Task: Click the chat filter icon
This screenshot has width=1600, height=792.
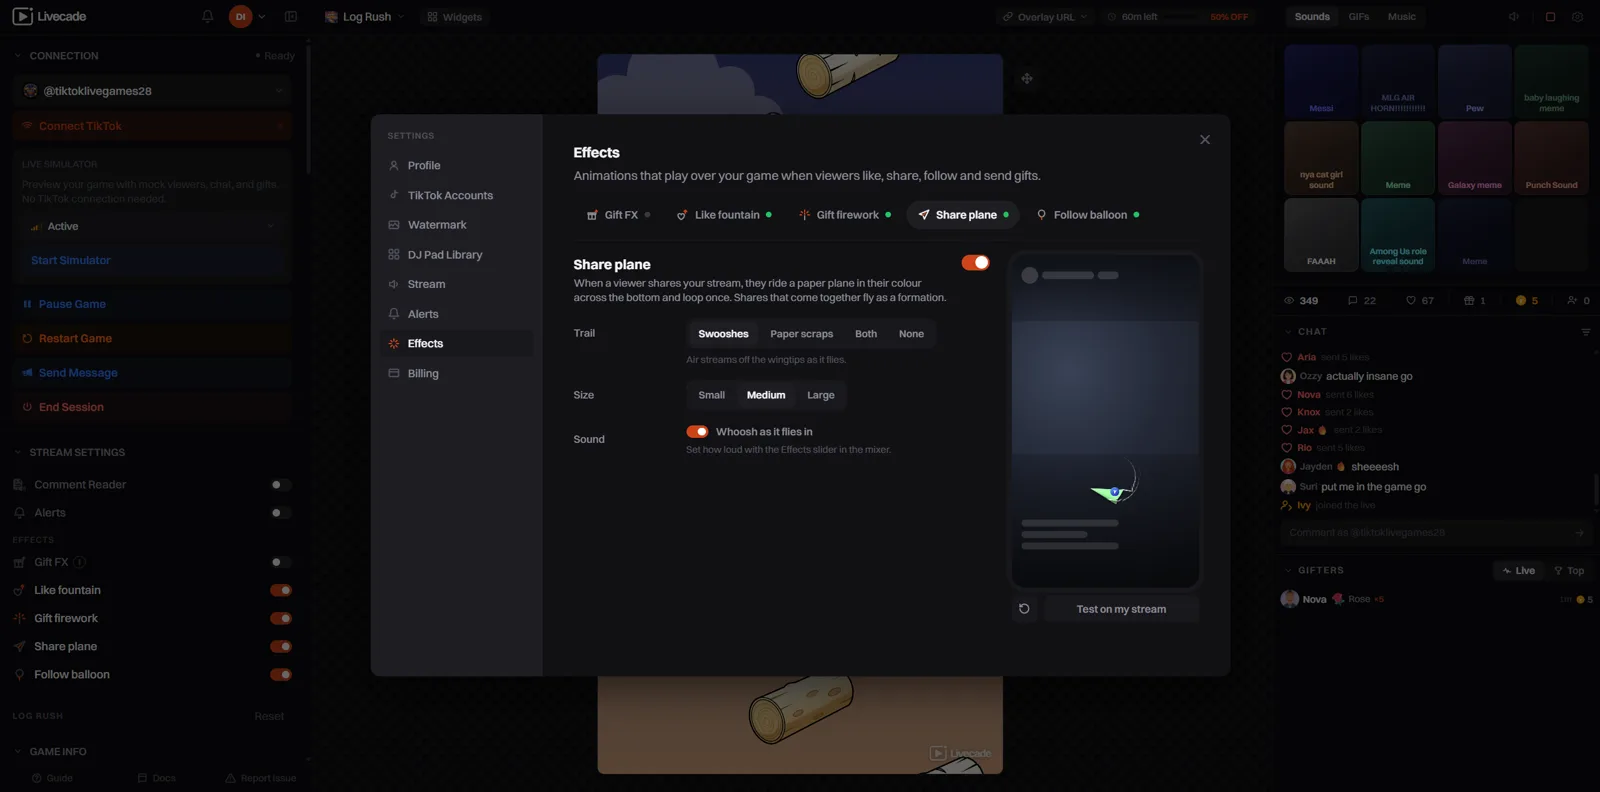Action: point(1585,332)
